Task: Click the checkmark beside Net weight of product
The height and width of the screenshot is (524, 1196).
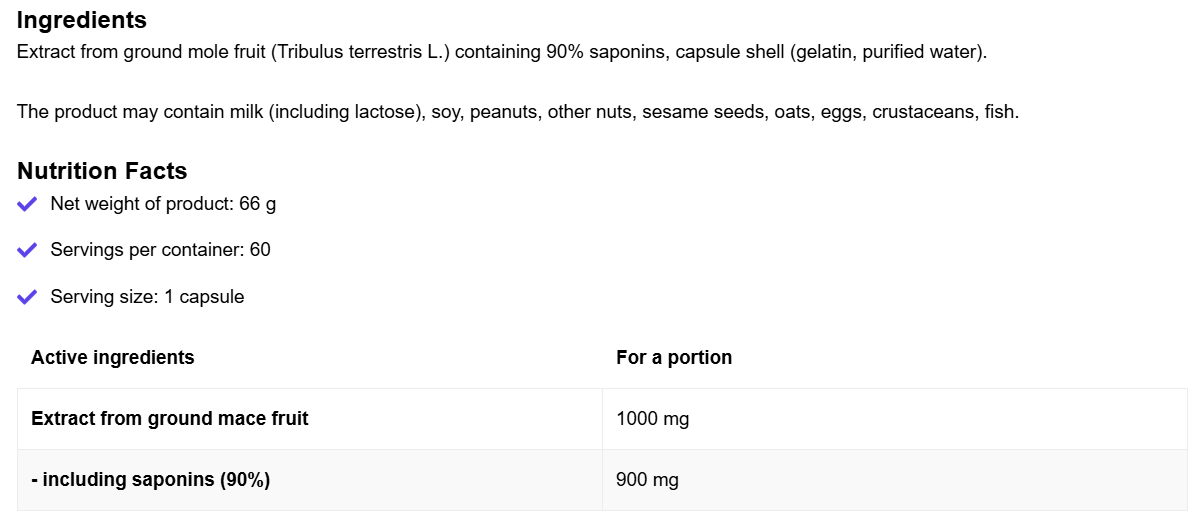Action: click(x=27, y=204)
